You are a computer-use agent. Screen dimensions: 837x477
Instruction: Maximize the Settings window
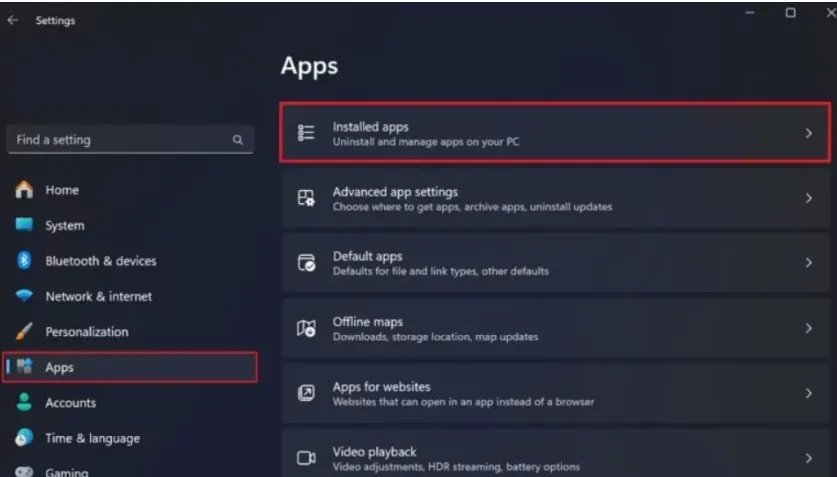click(791, 12)
